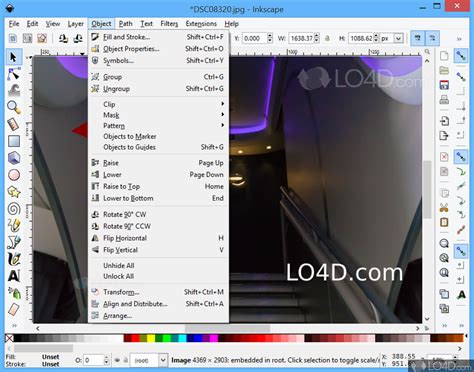The image size is (474, 372).
Task: Open the Extensions menu
Action: 201,24
